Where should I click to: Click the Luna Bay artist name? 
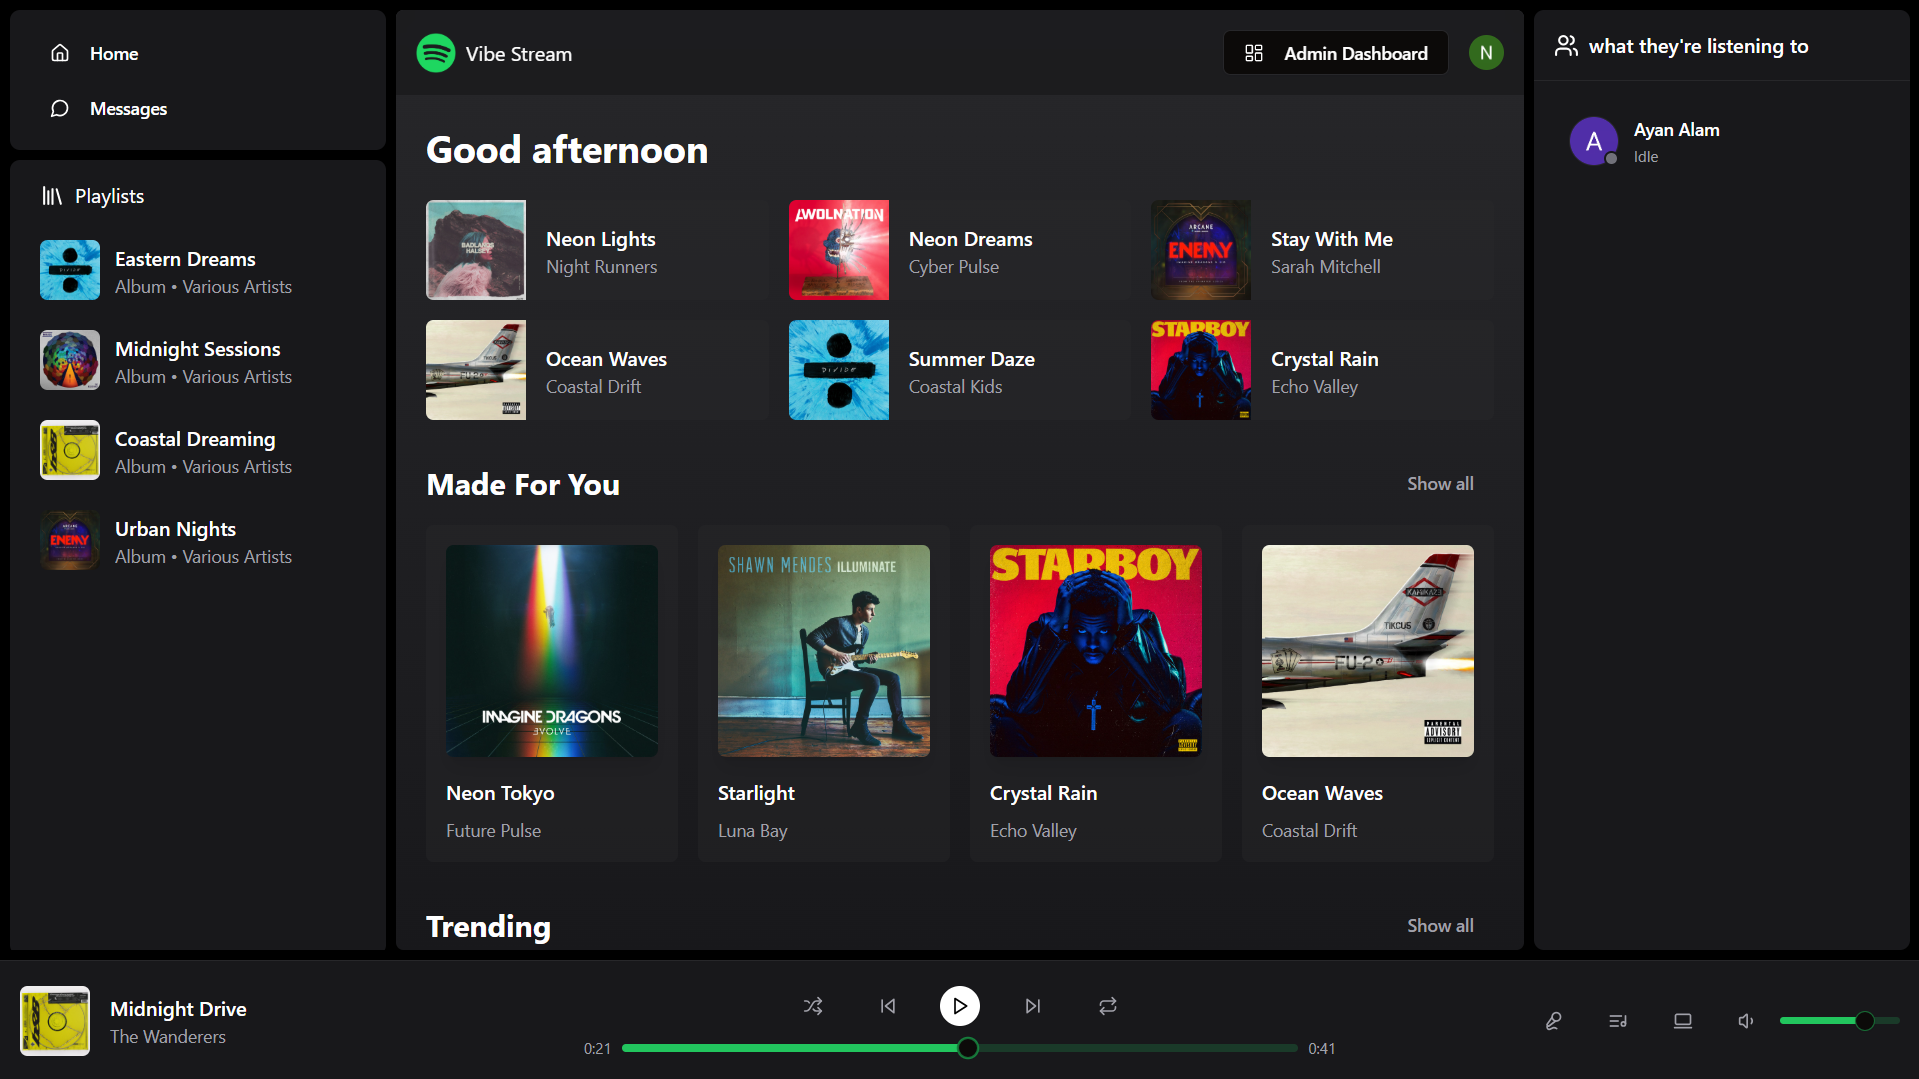[x=753, y=831]
